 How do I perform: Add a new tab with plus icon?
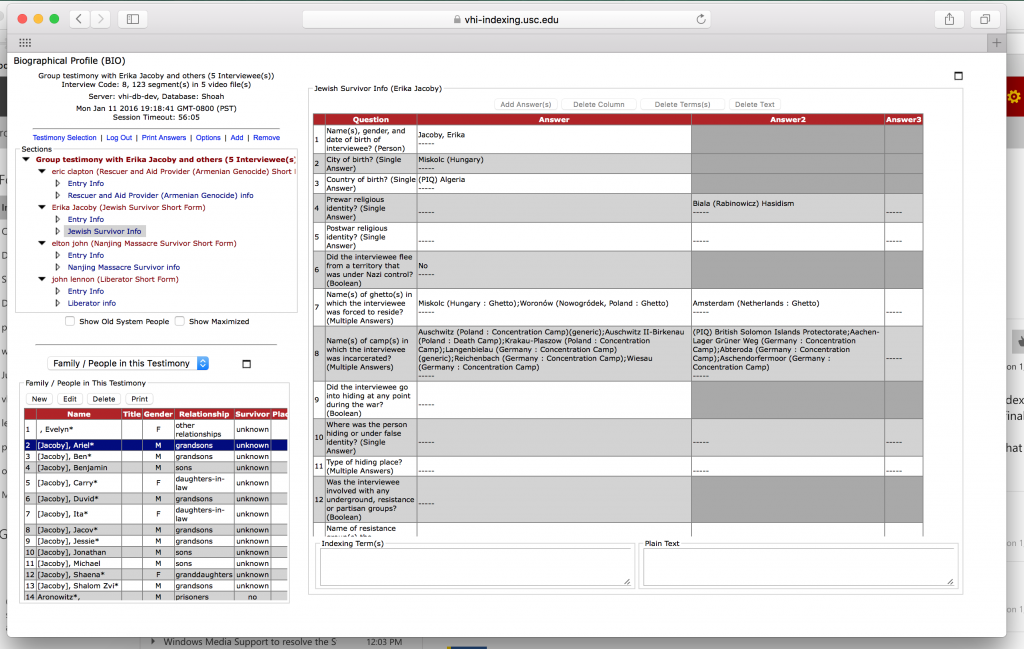pos(996,42)
